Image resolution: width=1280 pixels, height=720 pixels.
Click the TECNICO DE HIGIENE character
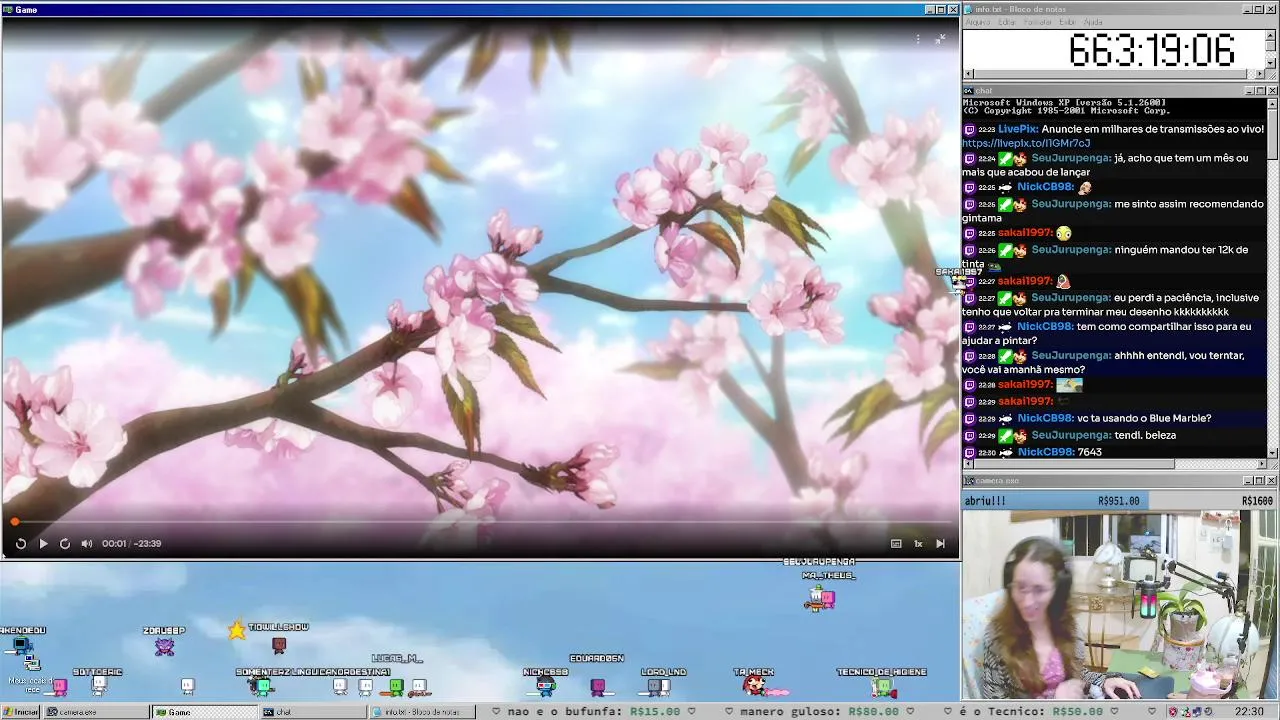[883, 687]
